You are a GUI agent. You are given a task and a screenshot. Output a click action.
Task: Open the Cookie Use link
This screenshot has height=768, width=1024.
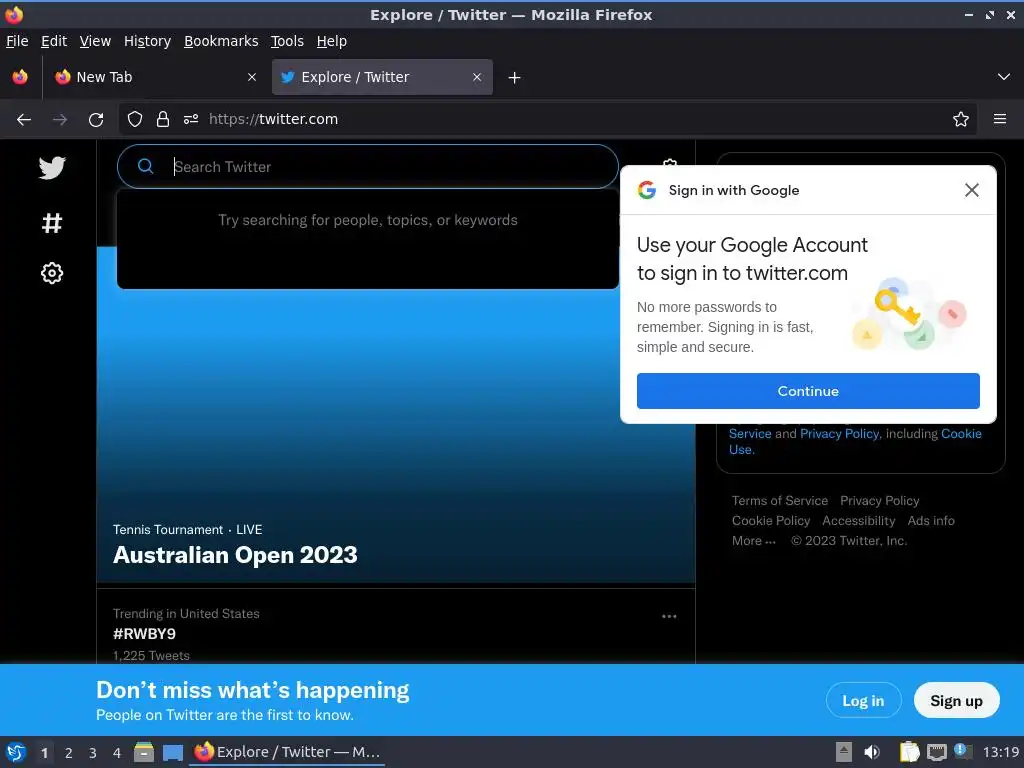click(x=961, y=434)
